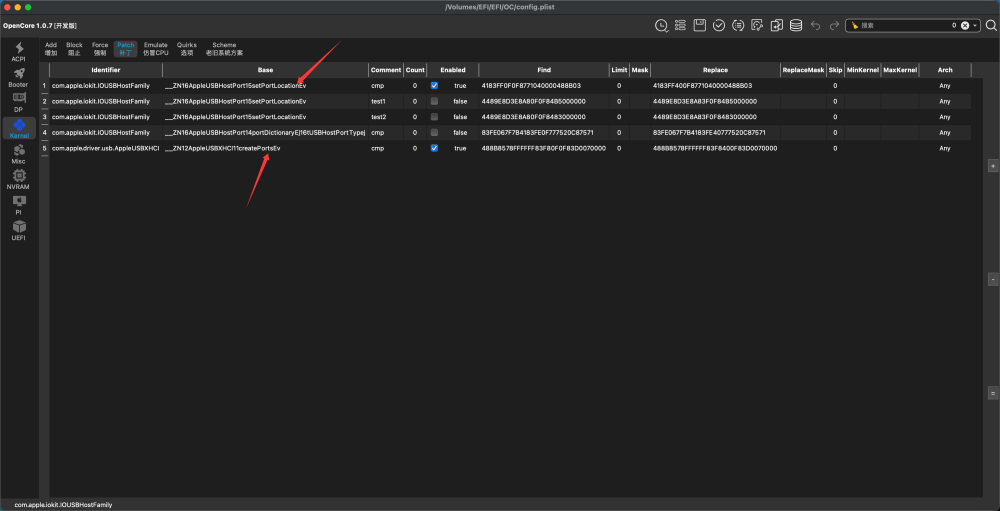The width and height of the screenshot is (1000, 511).
Task: Click the broom icon in search box
Action: (855, 26)
